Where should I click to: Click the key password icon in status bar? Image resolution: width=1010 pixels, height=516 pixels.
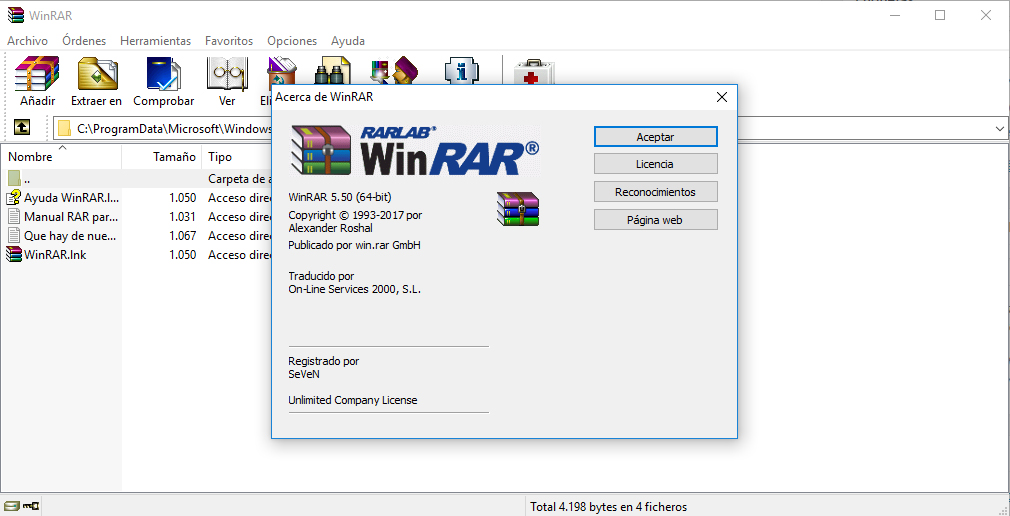click(30, 506)
